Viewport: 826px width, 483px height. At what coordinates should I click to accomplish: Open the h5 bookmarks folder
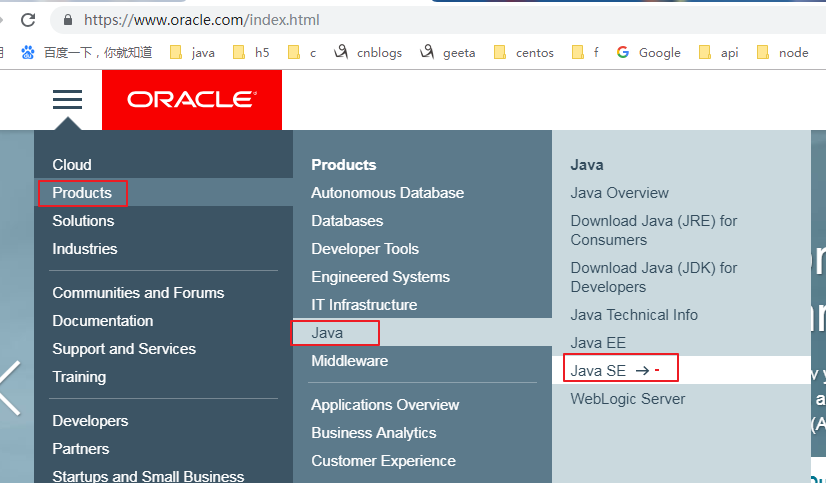(x=251, y=52)
